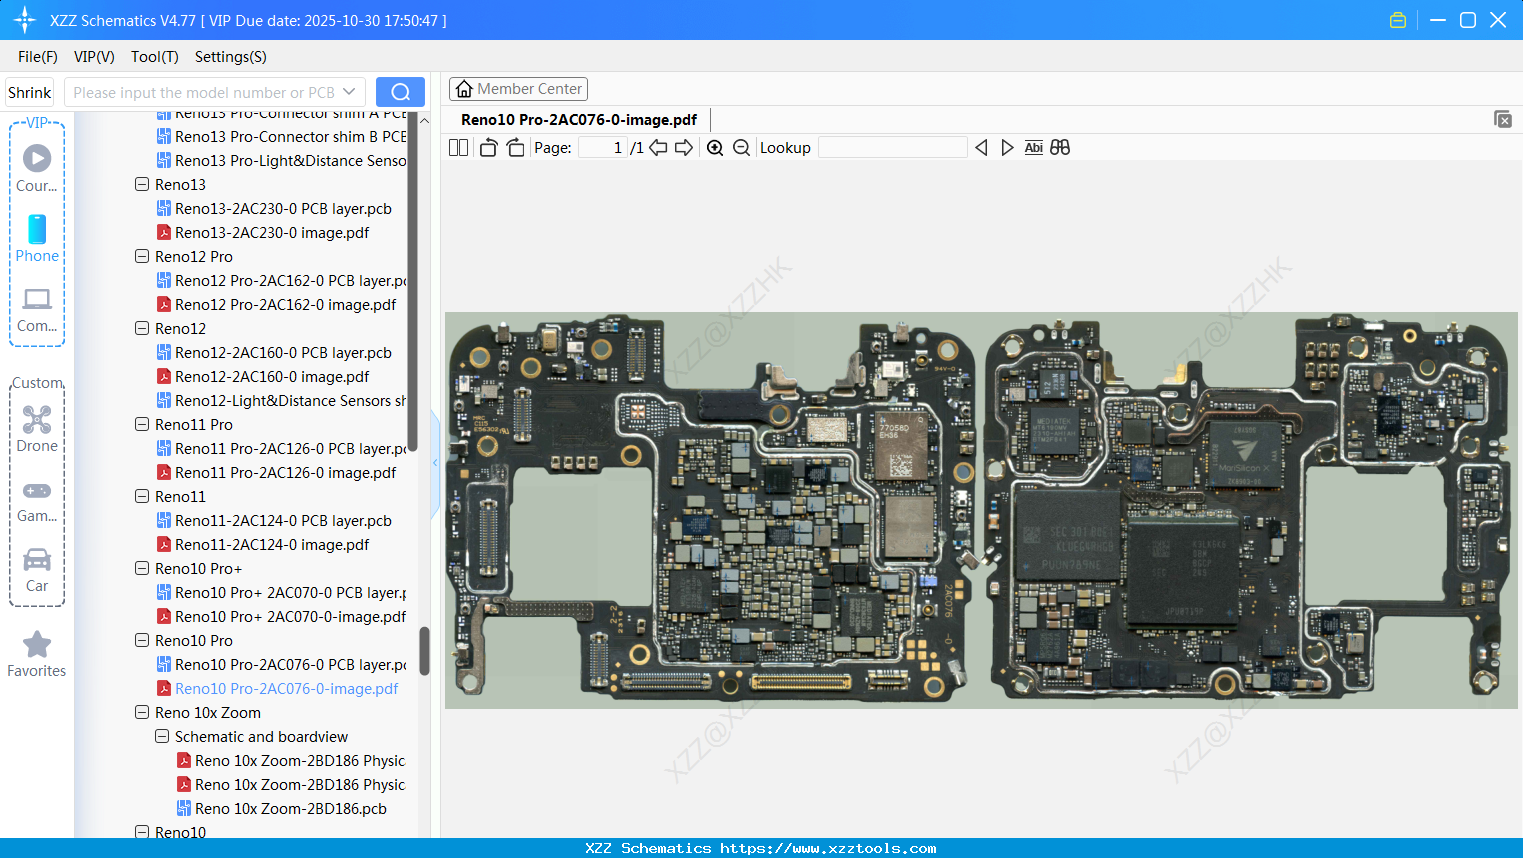Open Favorites in the sidebar
The image size is (1523, 858).
[37, 654]
